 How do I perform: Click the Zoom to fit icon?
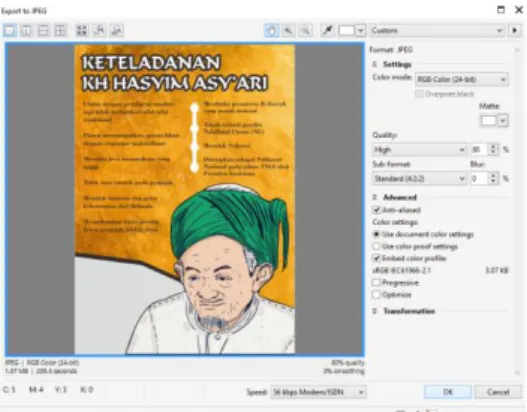(82, 31)
